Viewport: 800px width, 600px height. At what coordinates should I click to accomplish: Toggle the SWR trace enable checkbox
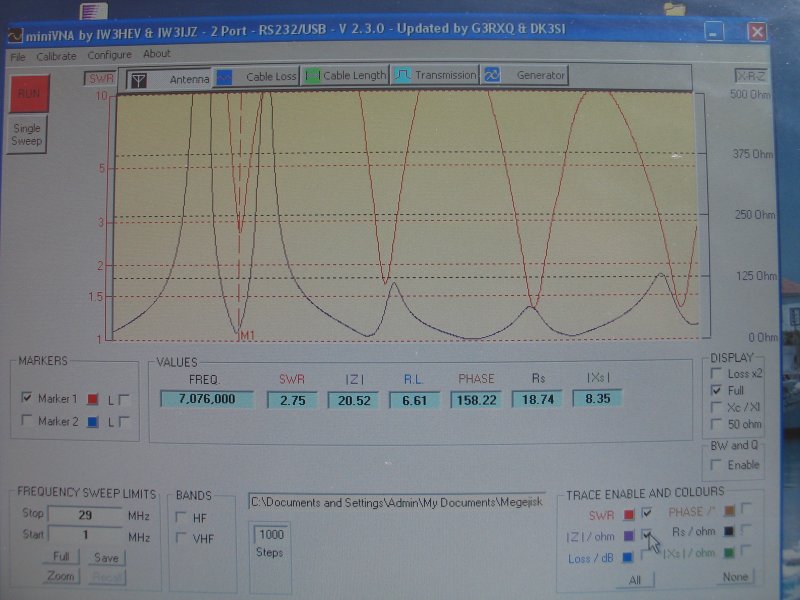647,512
